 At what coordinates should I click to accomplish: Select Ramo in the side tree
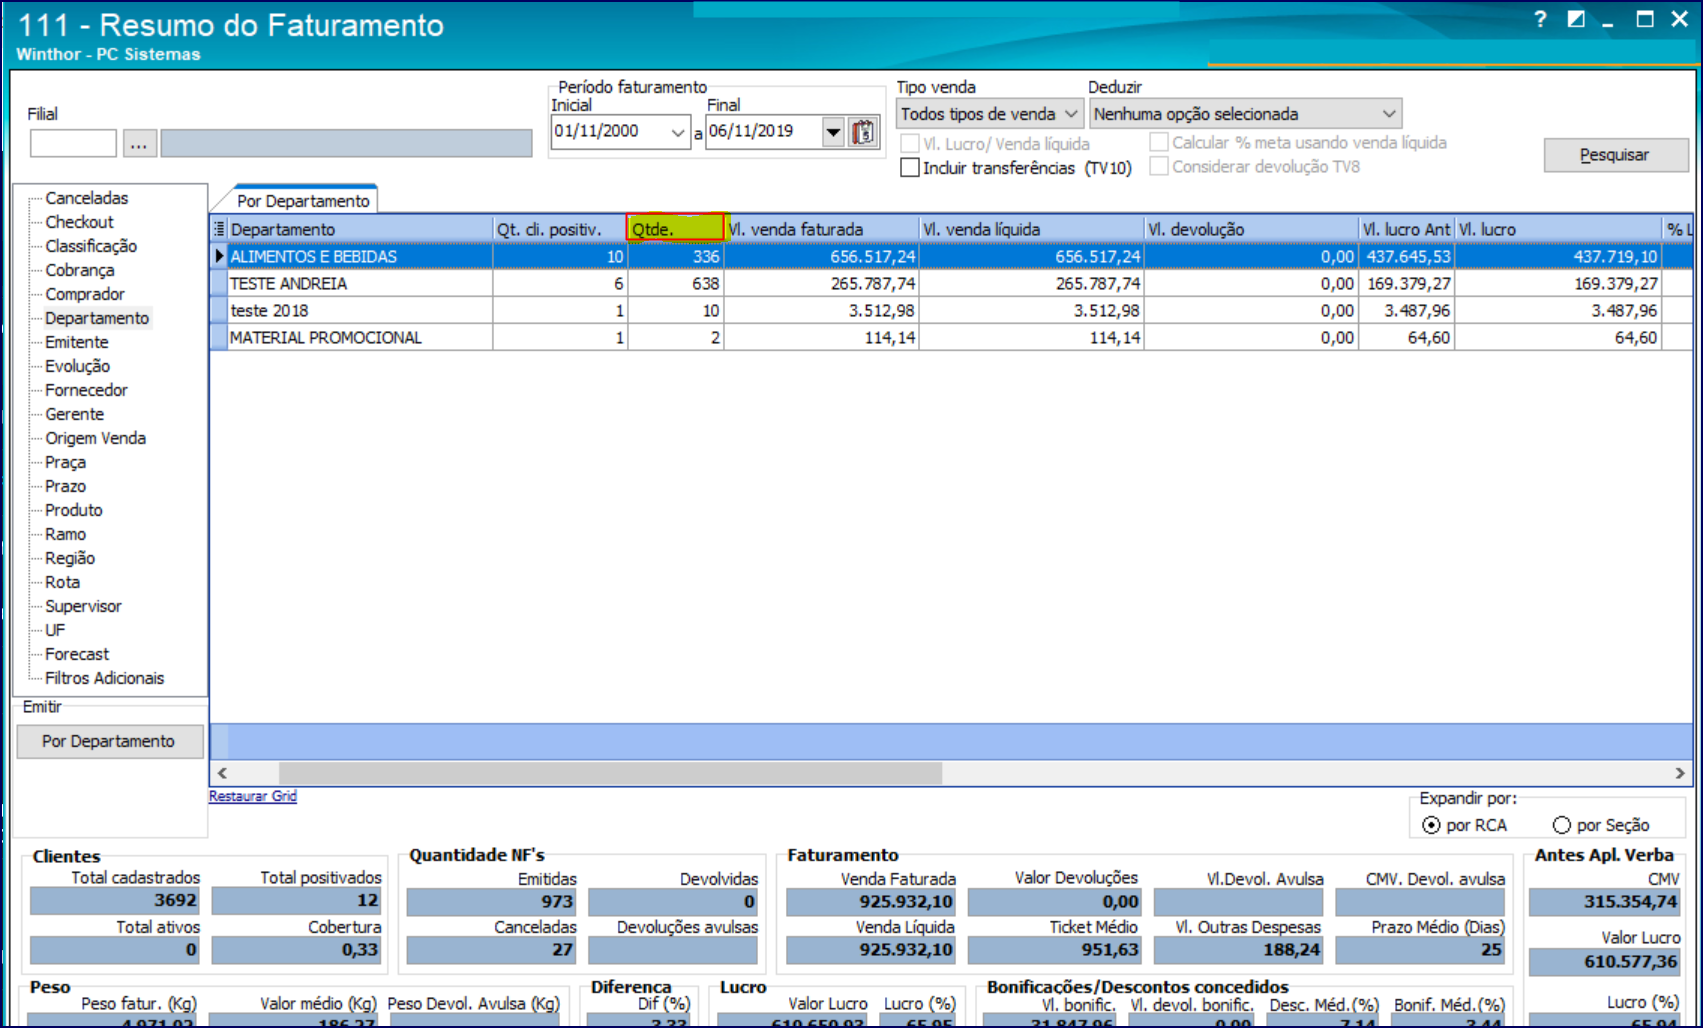pos(65,534)
